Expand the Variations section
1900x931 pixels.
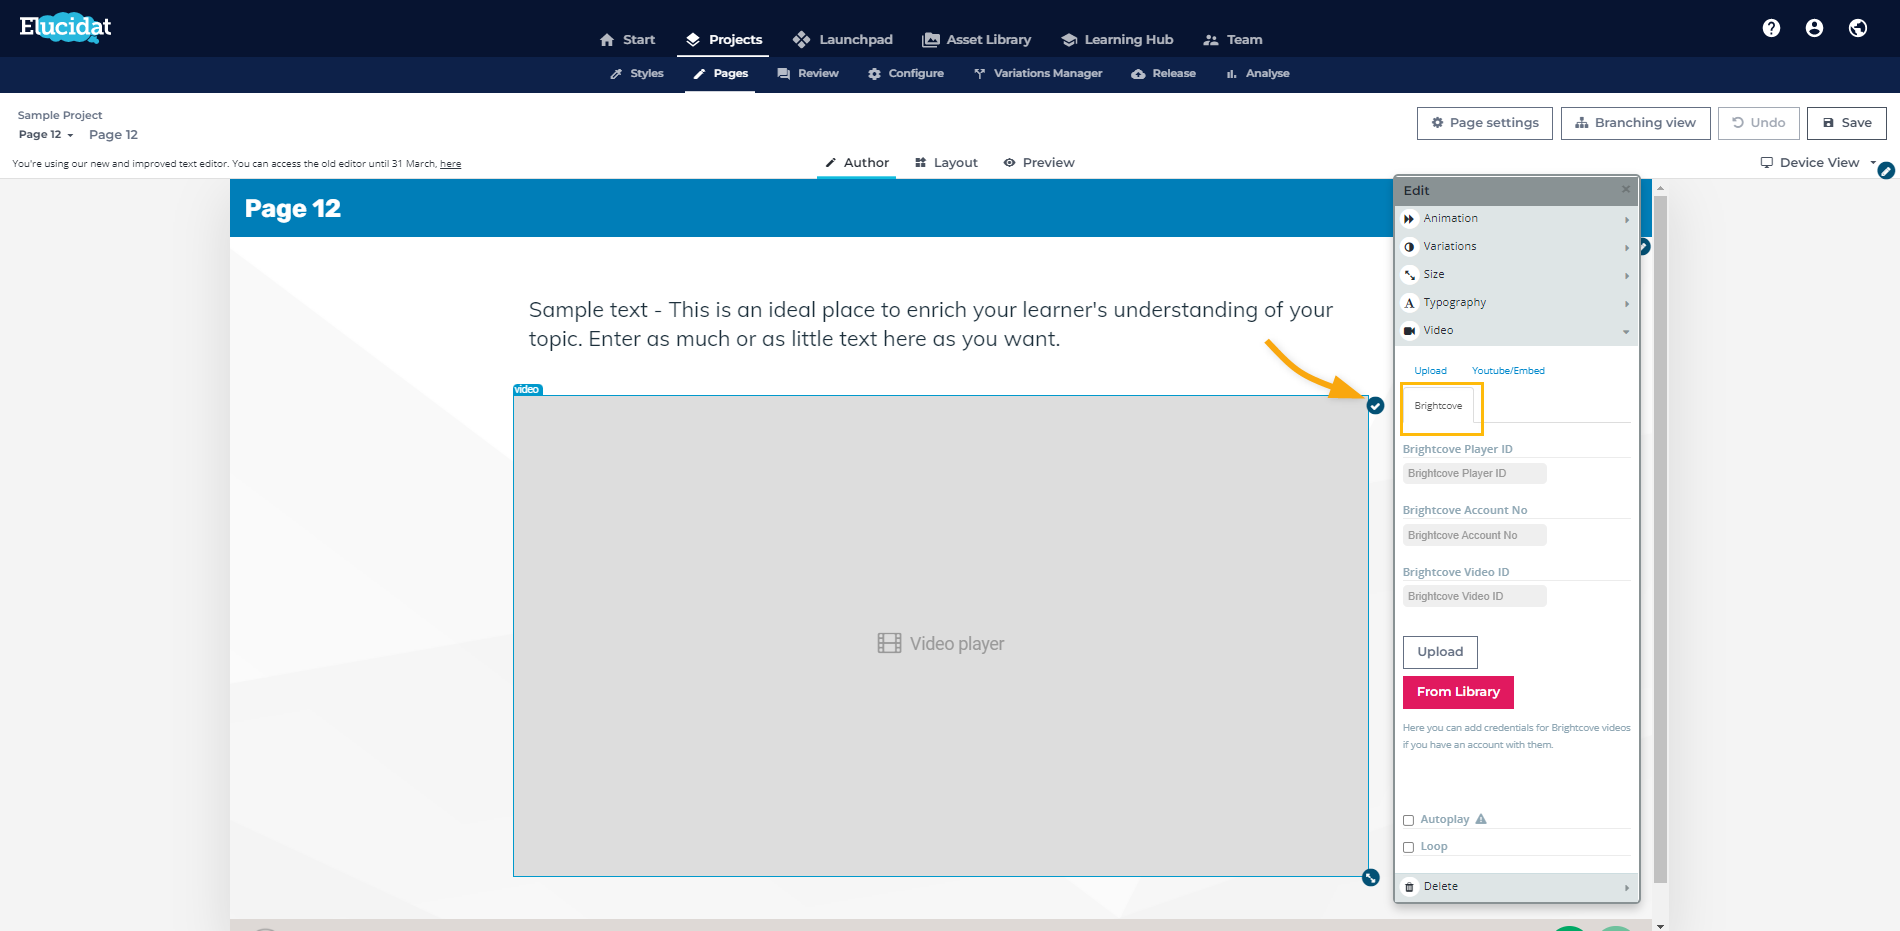(x=1516, y=247)
